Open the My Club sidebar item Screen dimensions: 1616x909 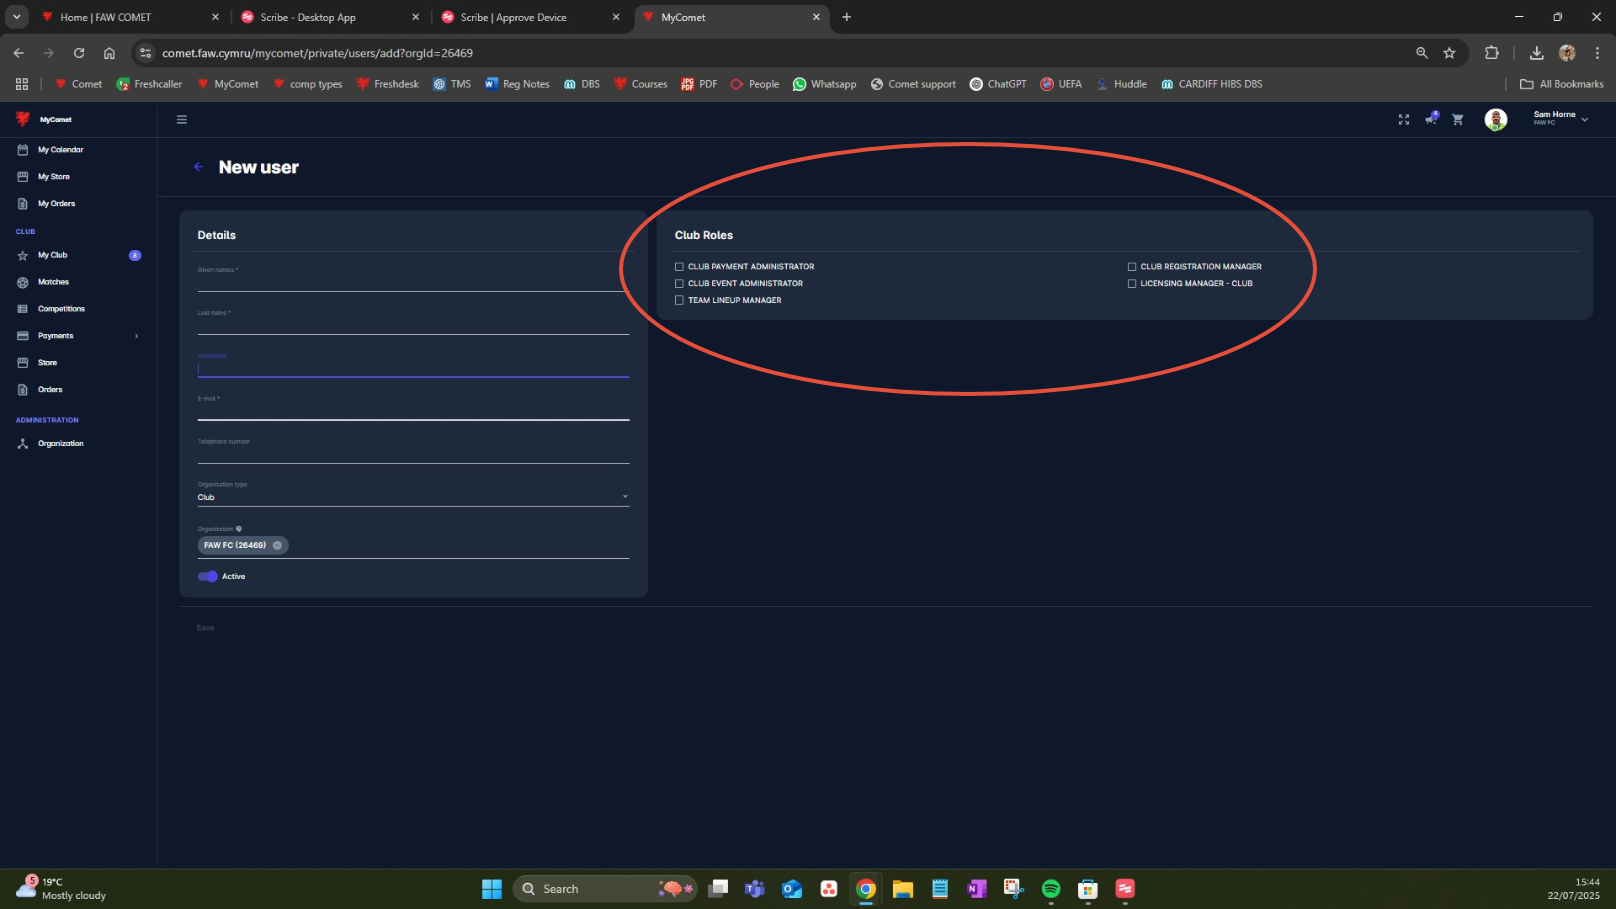point(52,256)
